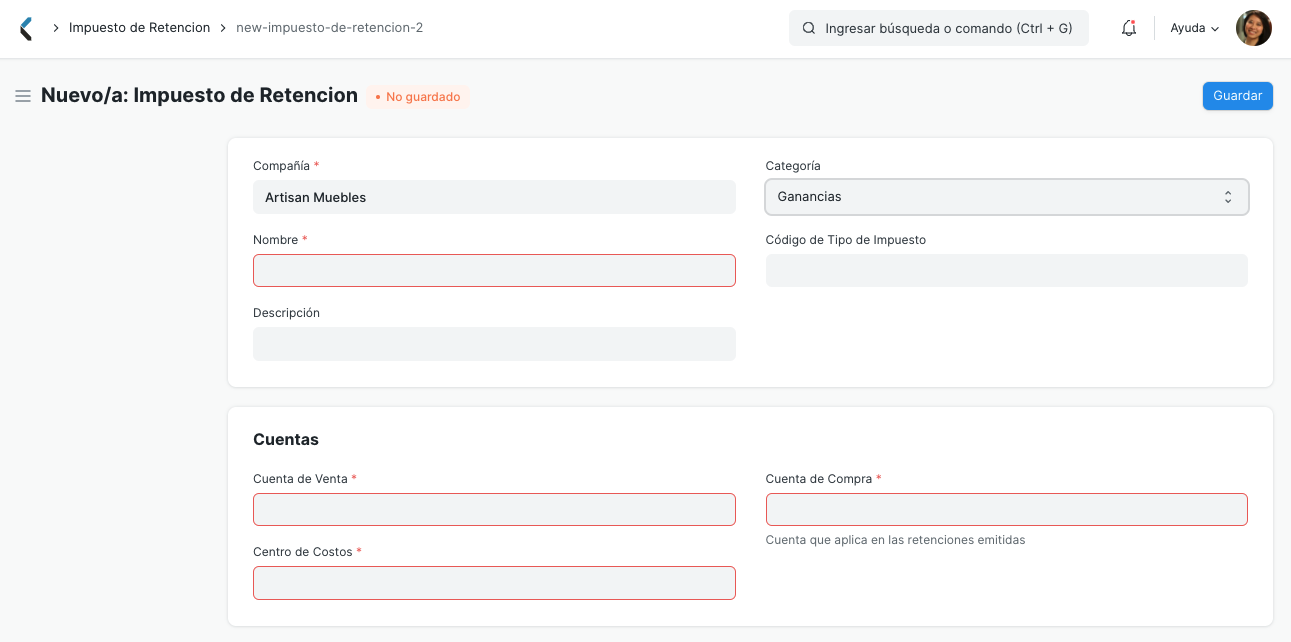
Task: Click the No guardado status badge
Action: (x=418, y=97)
